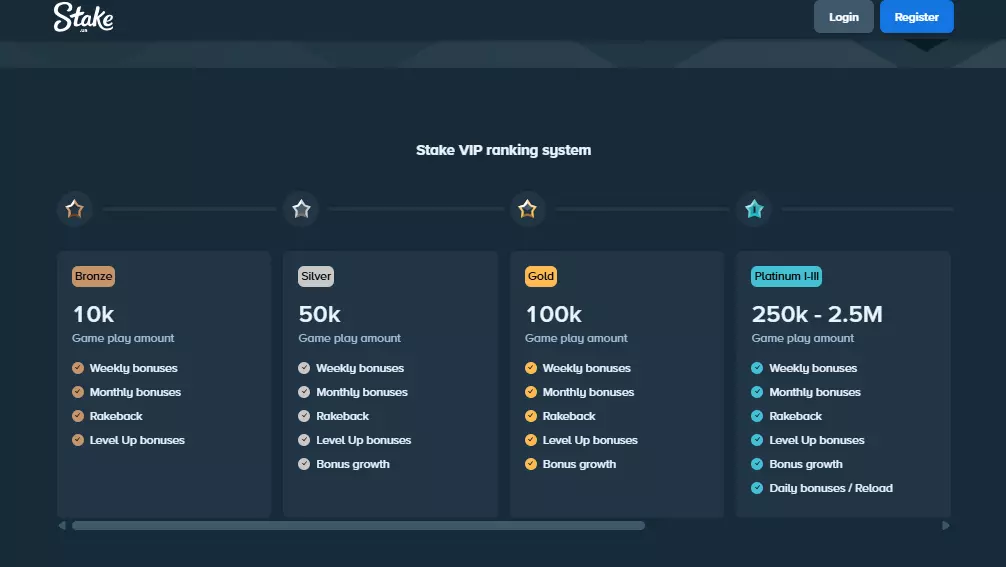Click 'Daily bonuses / Reload' text
The width and height of the screenshot is (1006, 567).
pyautogui.click(x=831, y=488)
